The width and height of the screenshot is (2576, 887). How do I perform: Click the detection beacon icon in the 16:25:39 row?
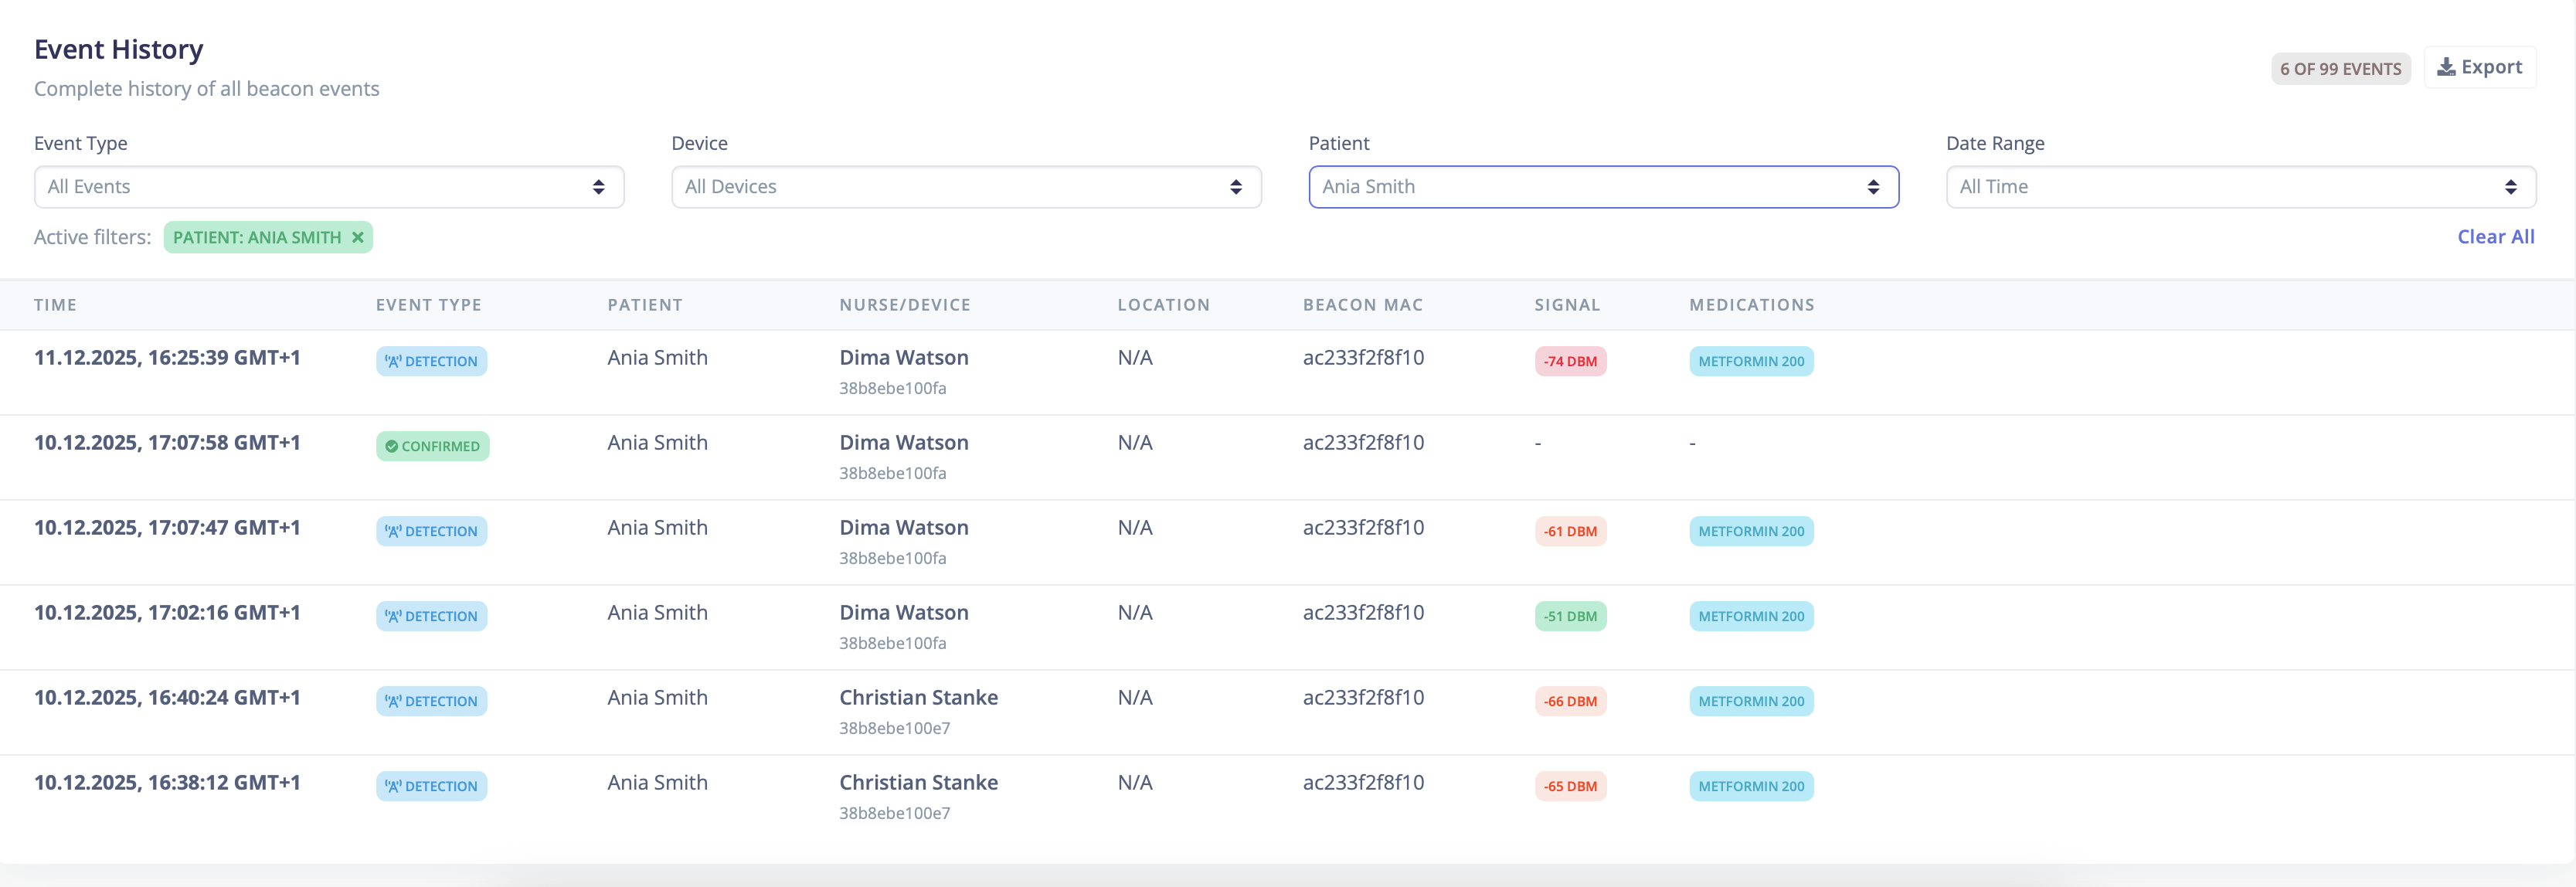393,361
